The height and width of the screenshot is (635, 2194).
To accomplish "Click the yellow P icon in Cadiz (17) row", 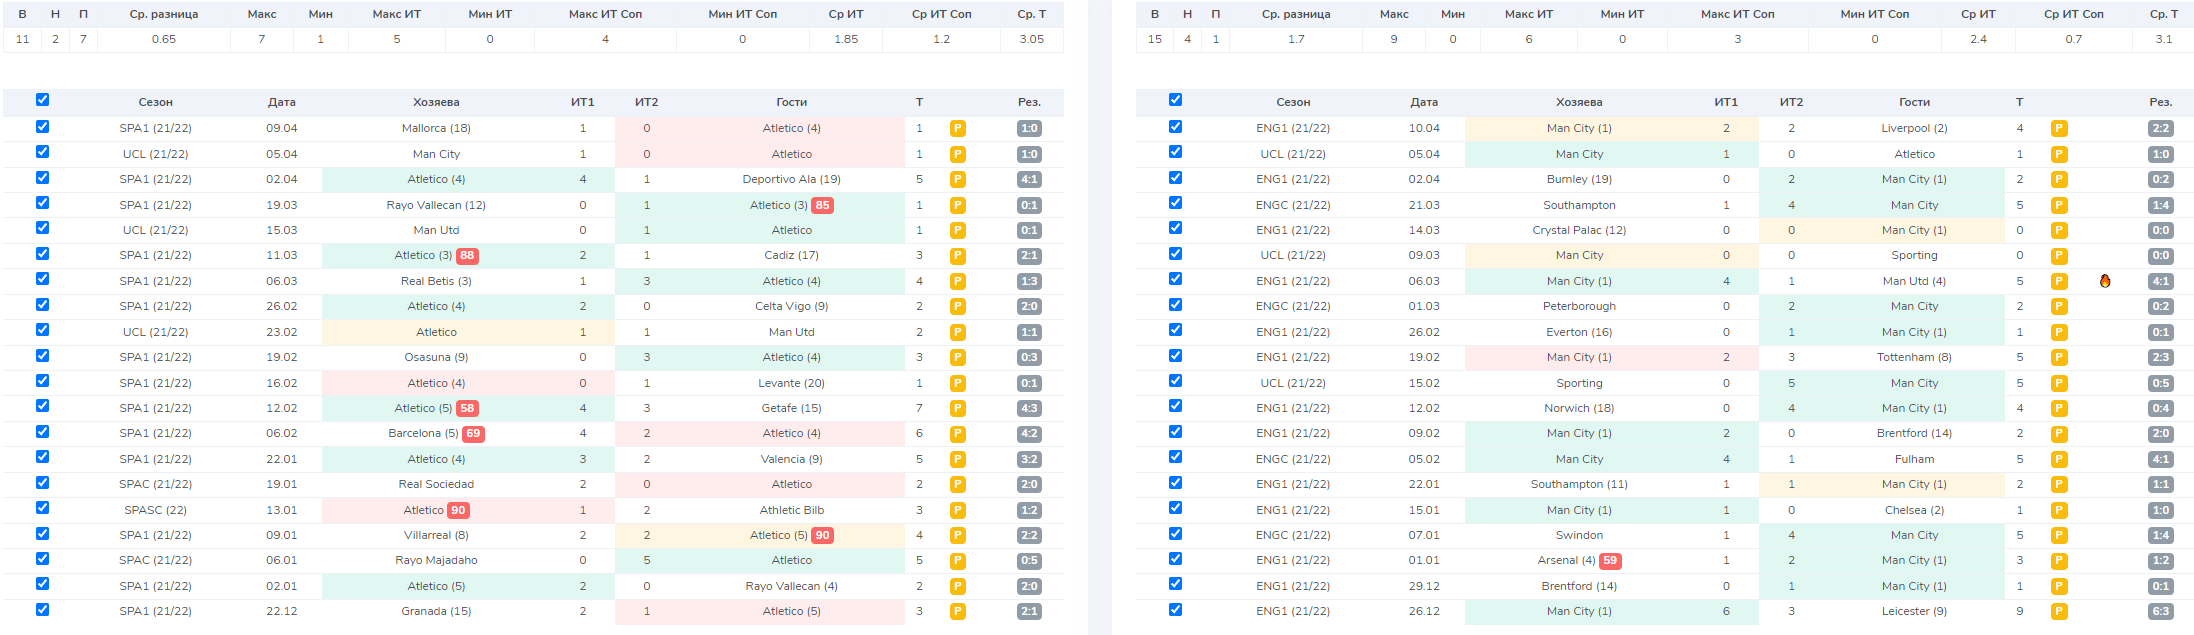I will 957,255.
